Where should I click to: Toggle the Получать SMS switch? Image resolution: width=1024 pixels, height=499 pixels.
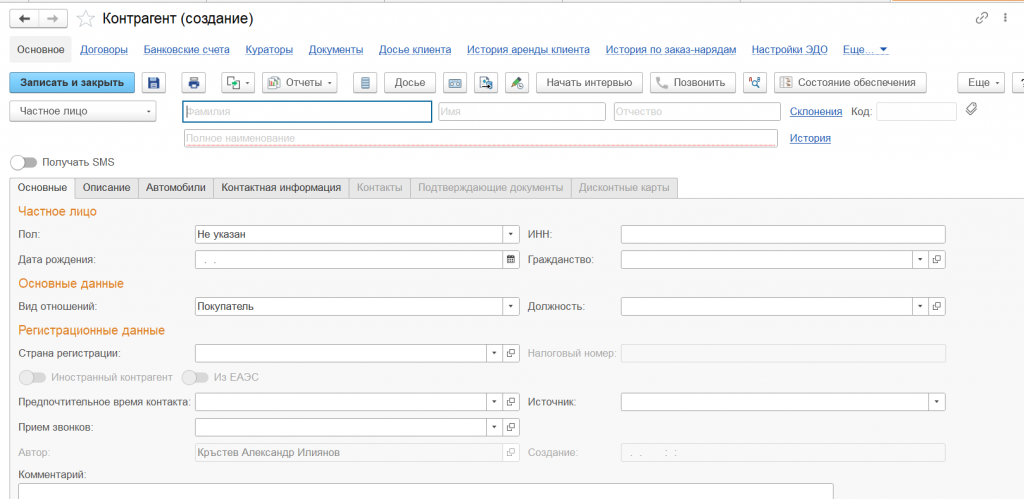24,162
